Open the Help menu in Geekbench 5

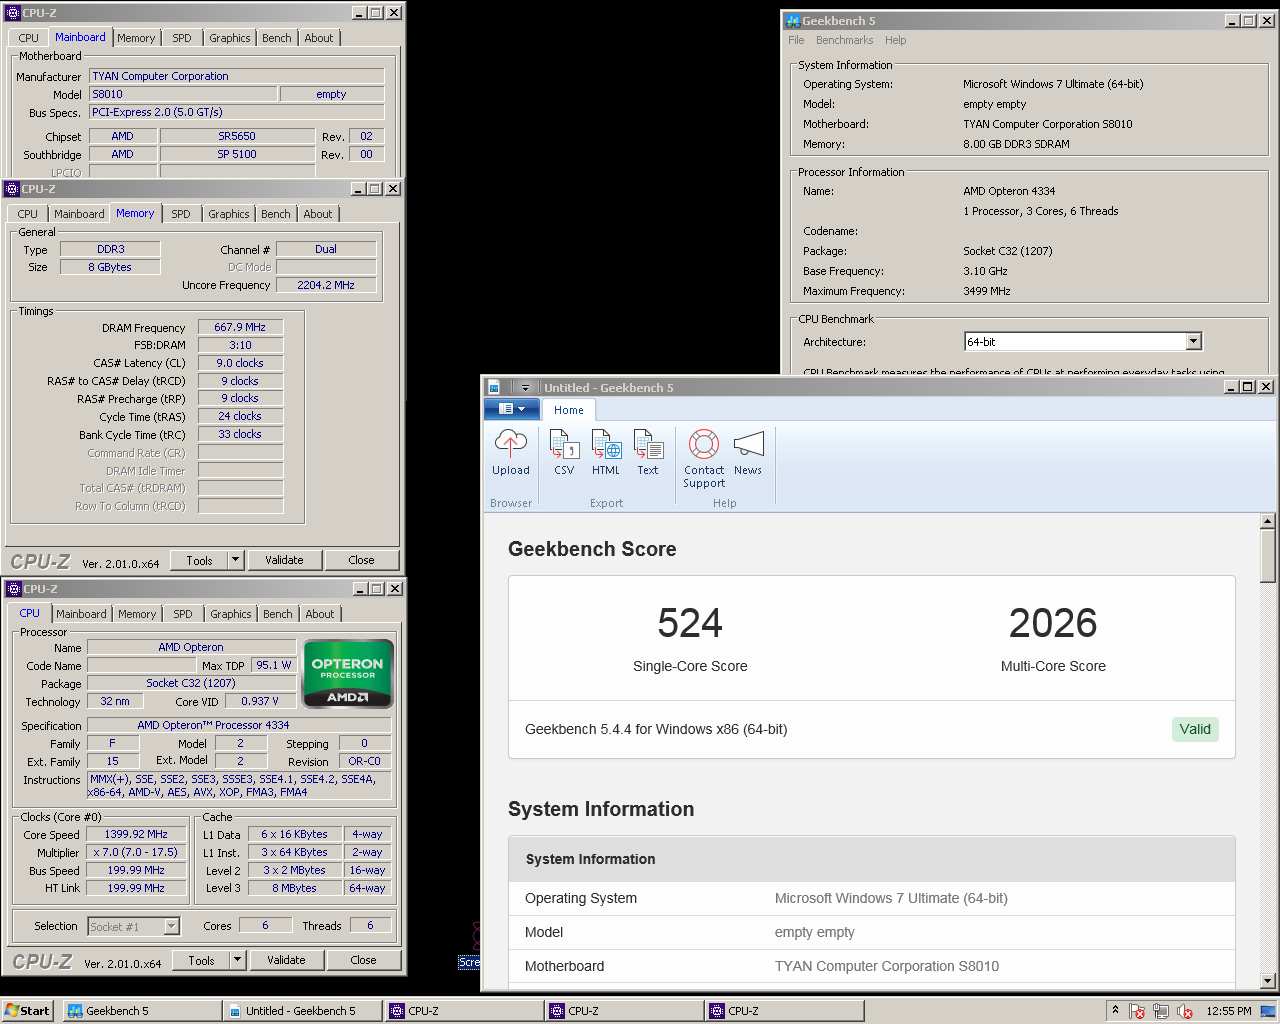(895, 40)
